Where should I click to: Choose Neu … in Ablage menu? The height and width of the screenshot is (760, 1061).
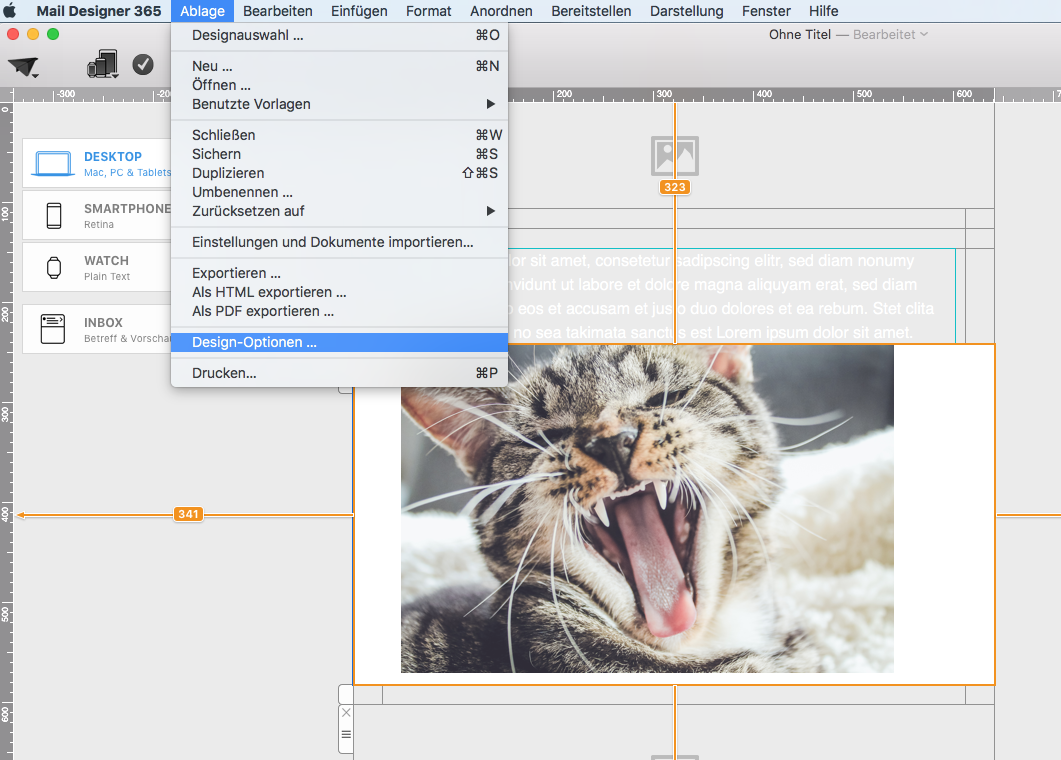click(x=340, y=66)
